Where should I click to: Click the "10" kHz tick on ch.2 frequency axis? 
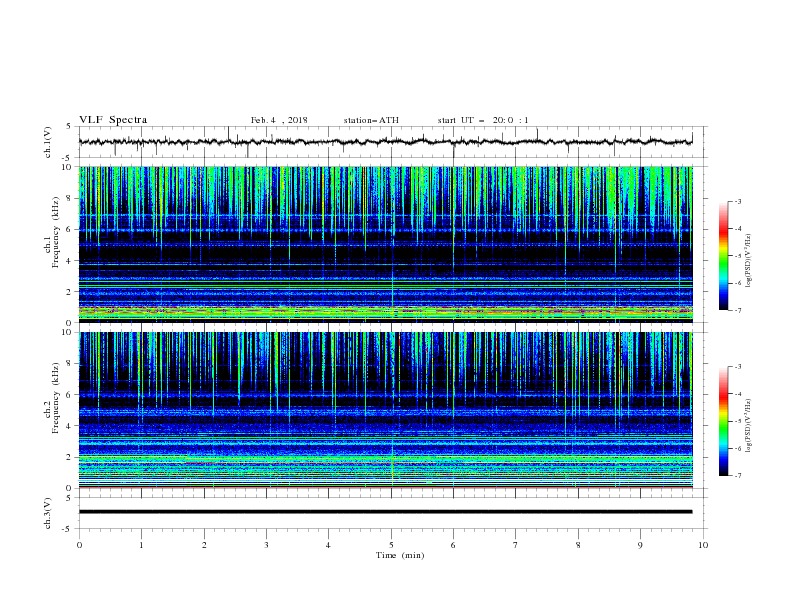[x=67, y=332]
